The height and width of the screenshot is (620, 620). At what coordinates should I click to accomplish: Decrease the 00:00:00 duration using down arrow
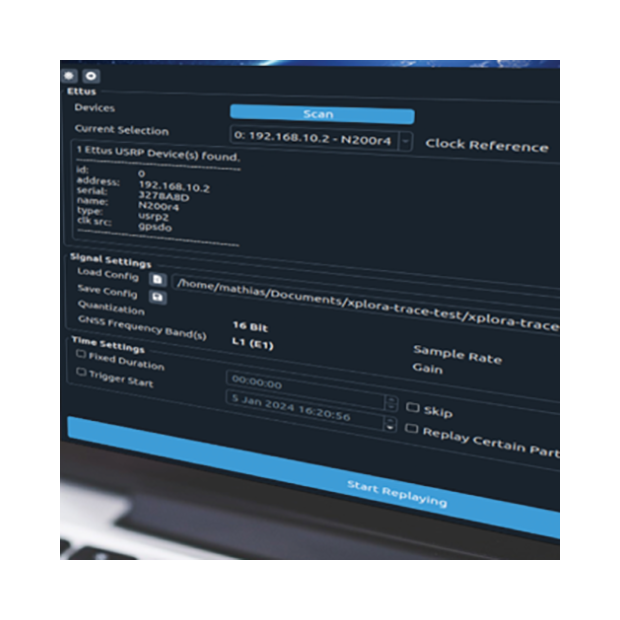click(391, 407)
